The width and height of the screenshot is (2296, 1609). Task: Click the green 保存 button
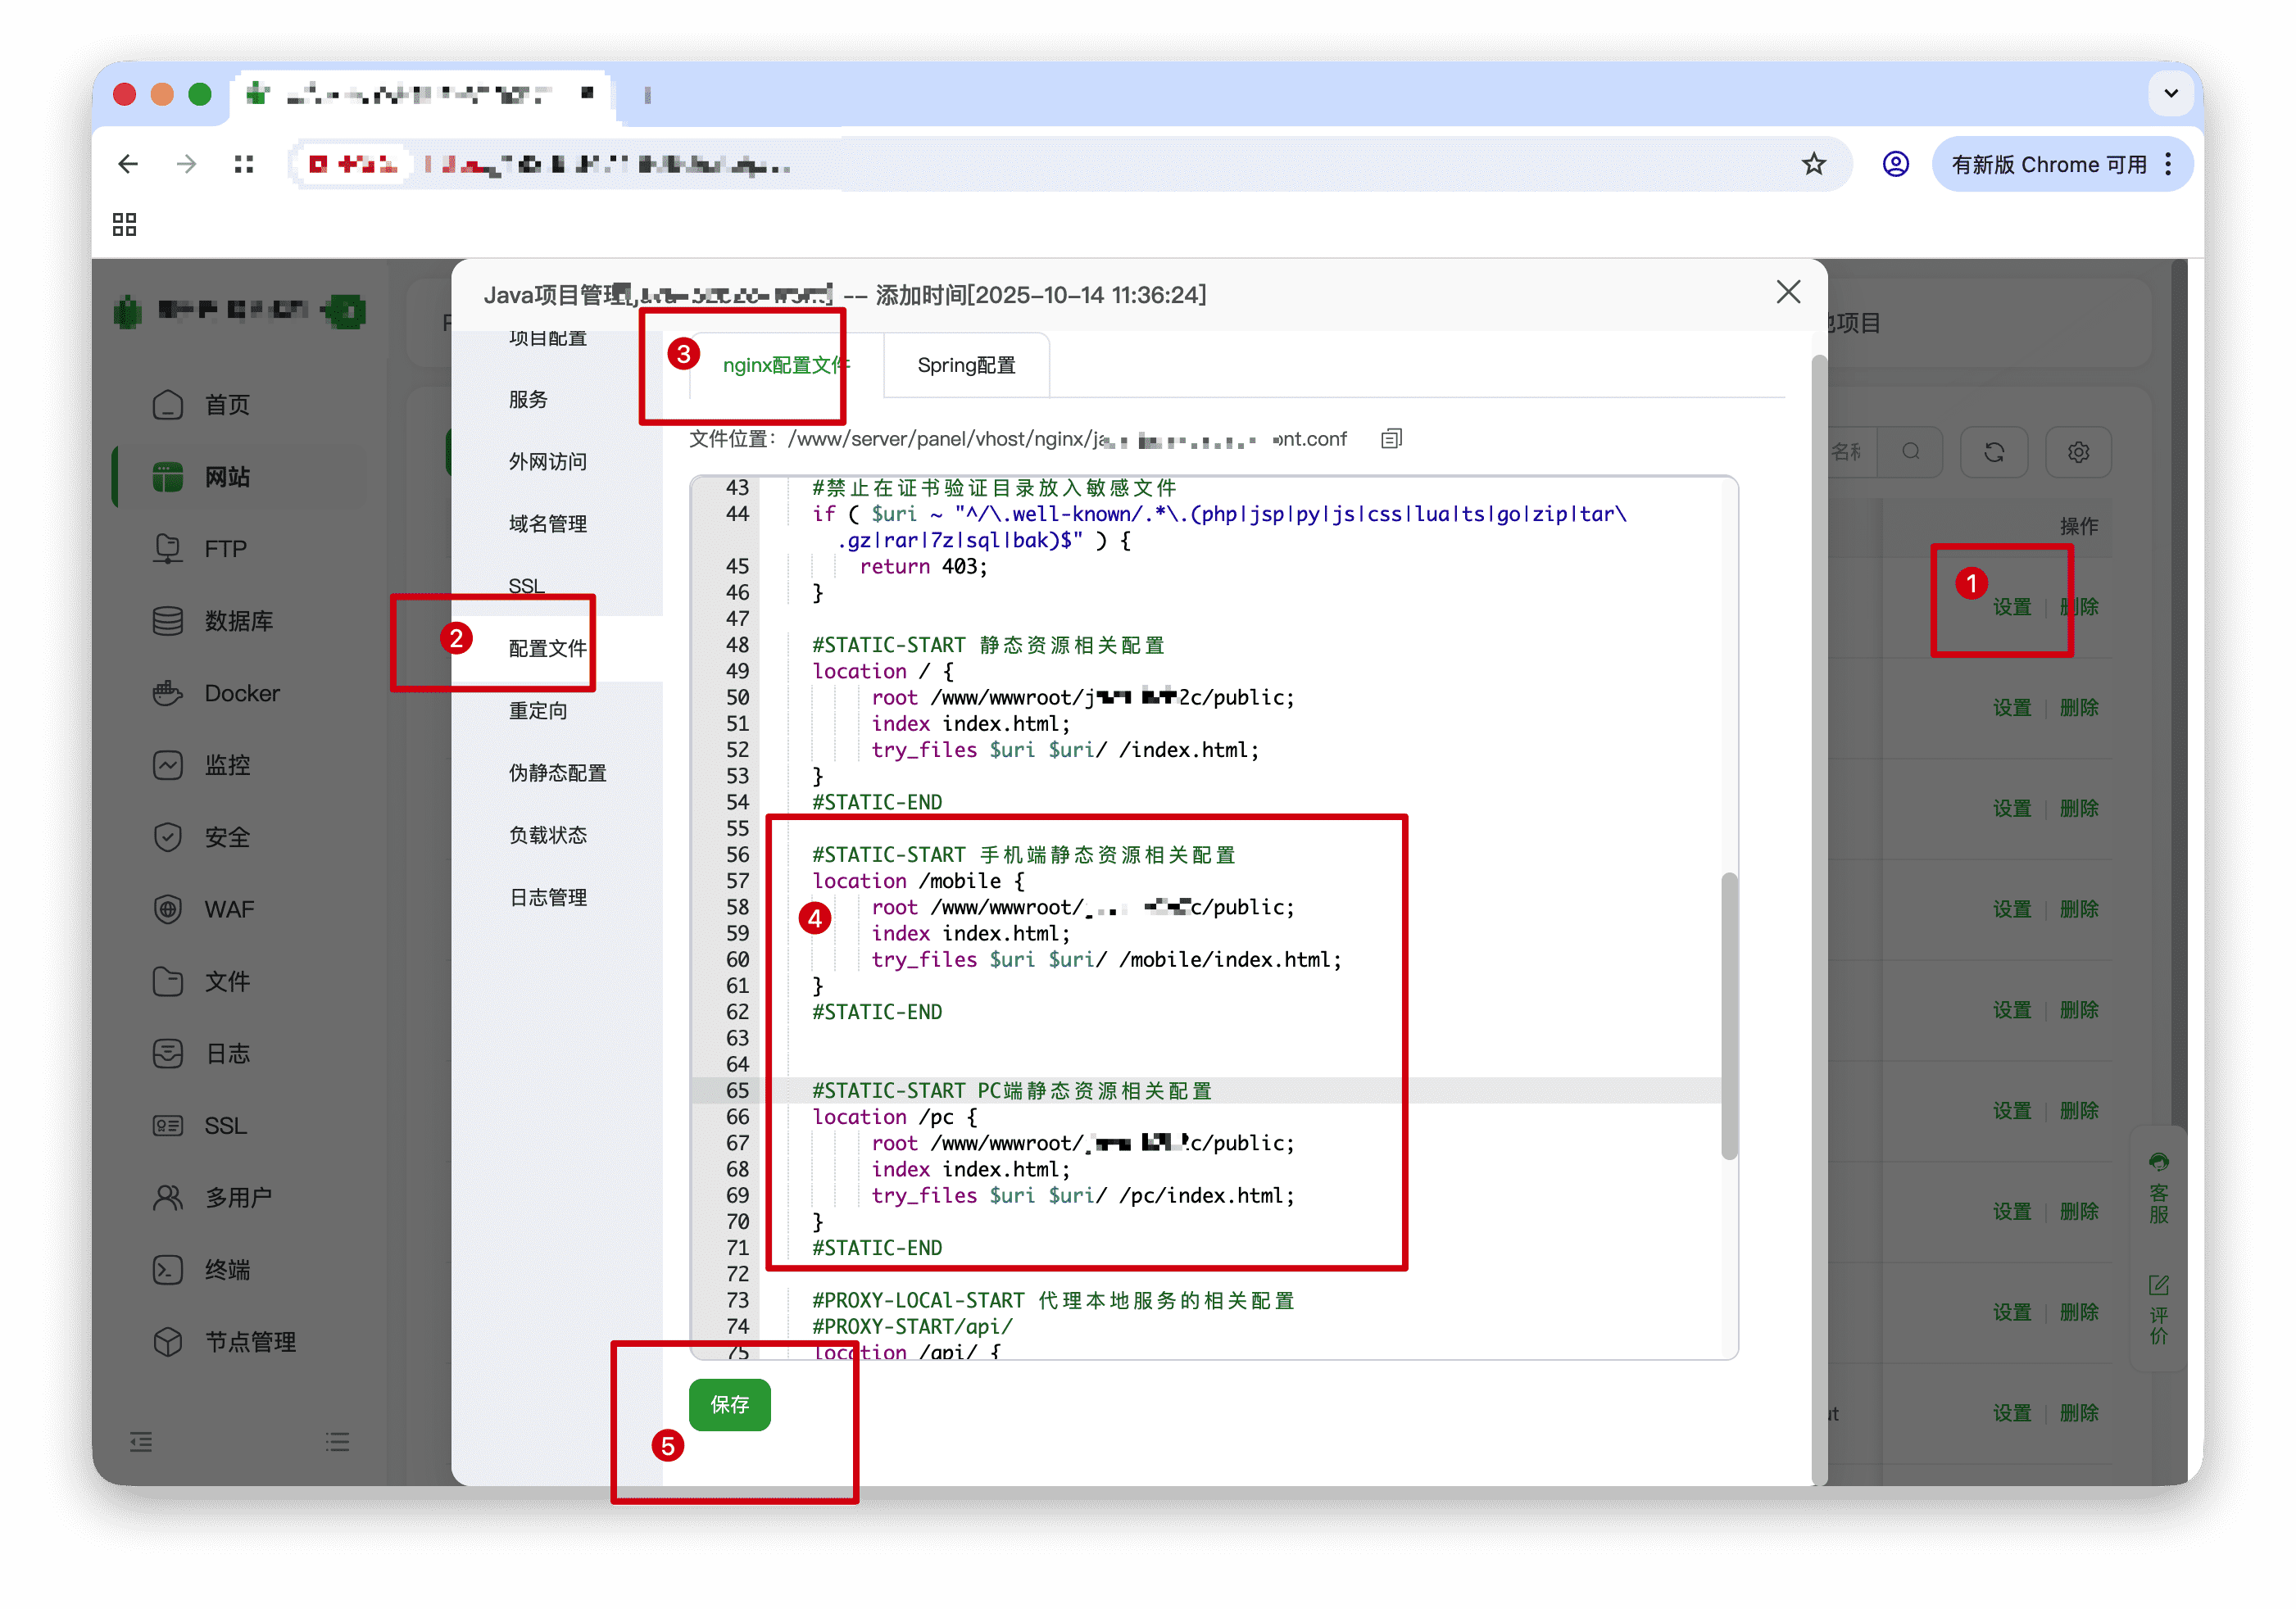tap(729, 1404)
